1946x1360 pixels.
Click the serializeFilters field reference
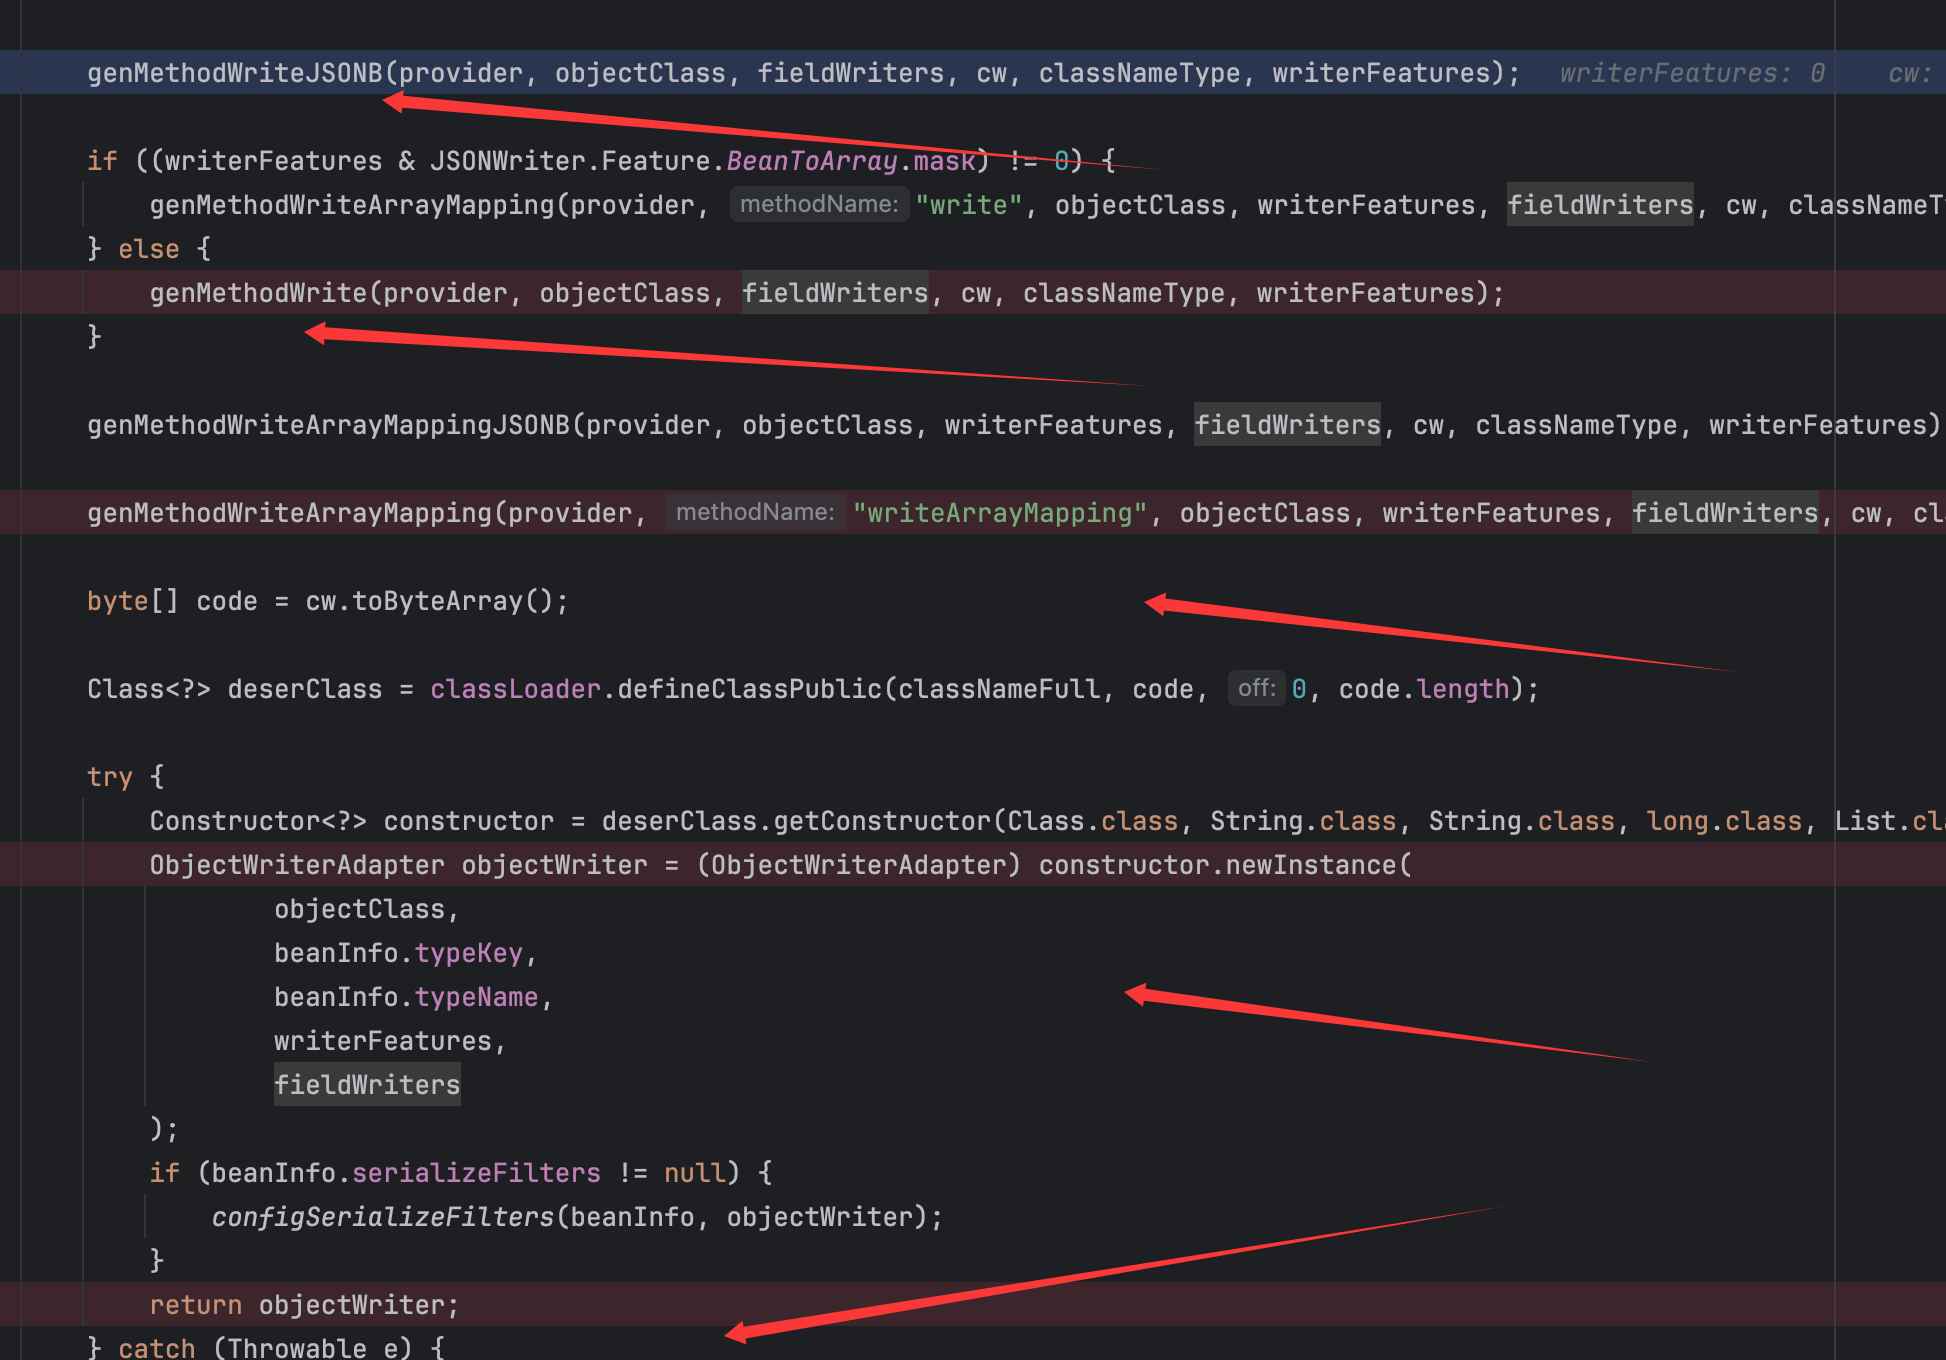[x=476, y=1173]
